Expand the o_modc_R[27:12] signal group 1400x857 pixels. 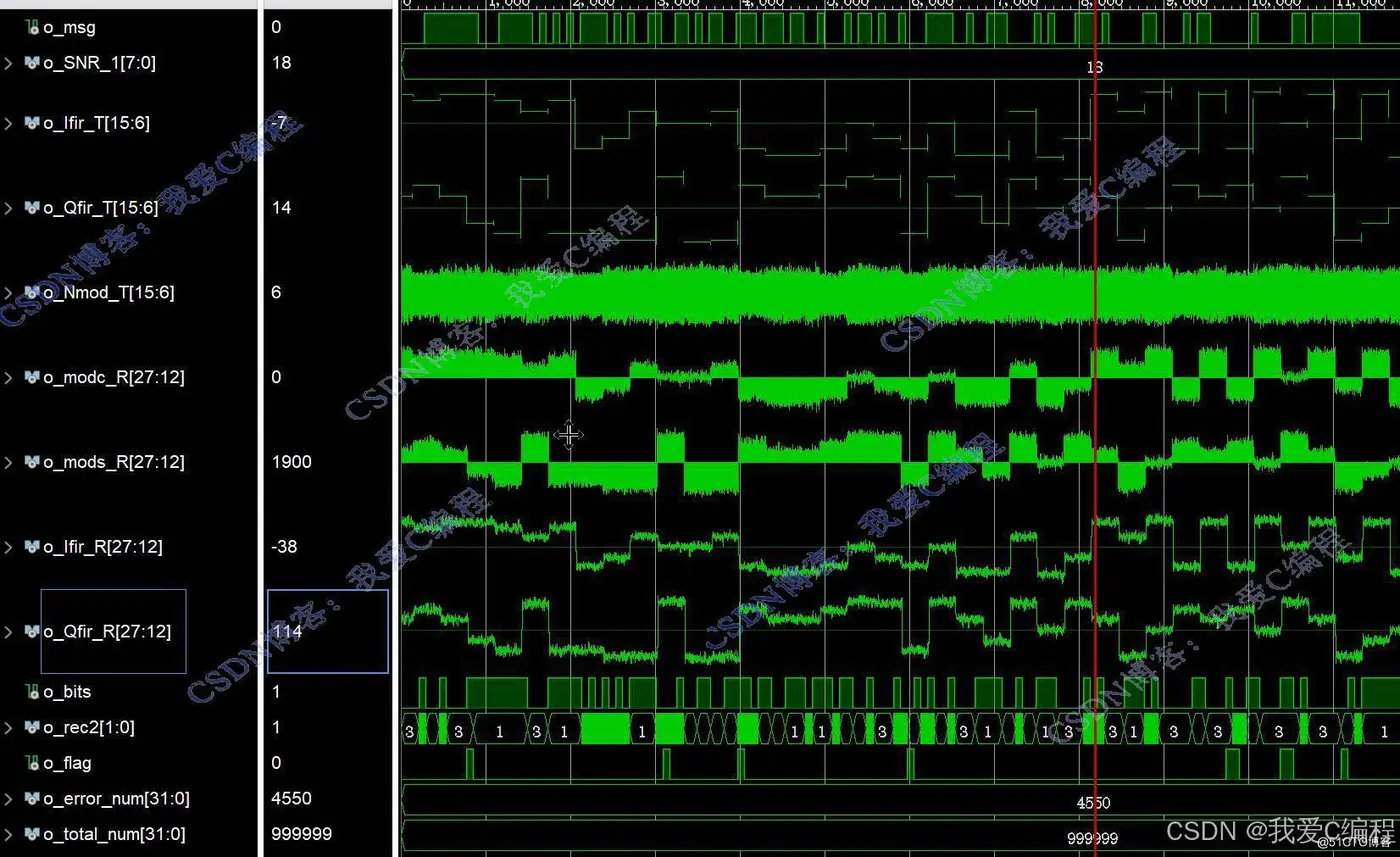point(9,377)
